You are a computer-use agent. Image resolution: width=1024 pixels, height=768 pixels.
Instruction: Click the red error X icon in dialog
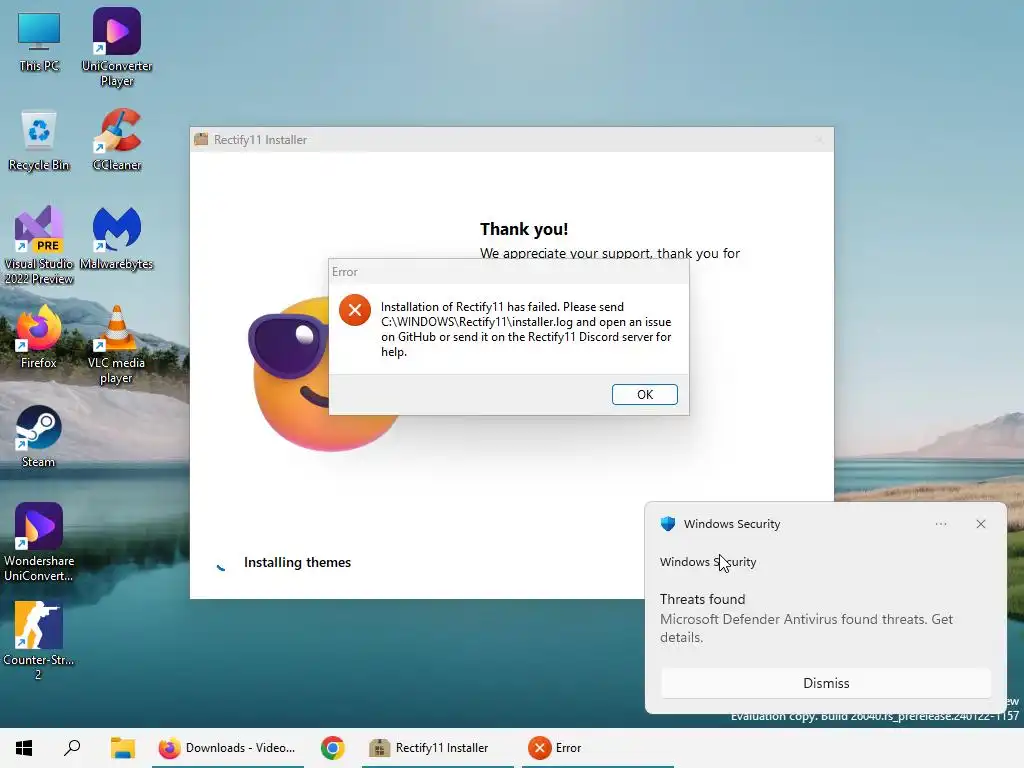pyautogui.click(x=355, y=310)
